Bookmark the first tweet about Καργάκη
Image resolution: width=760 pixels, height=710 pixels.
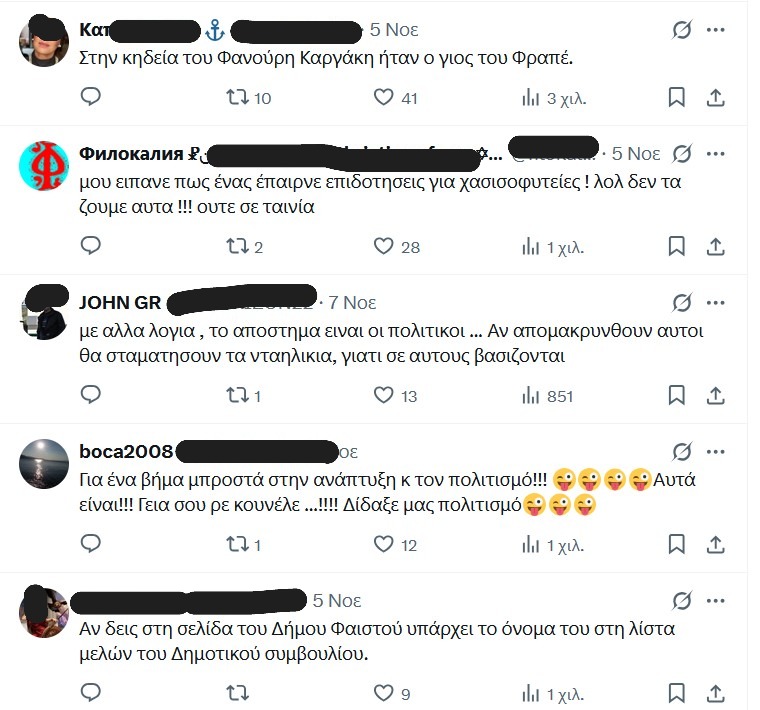(x=676, y=97)
